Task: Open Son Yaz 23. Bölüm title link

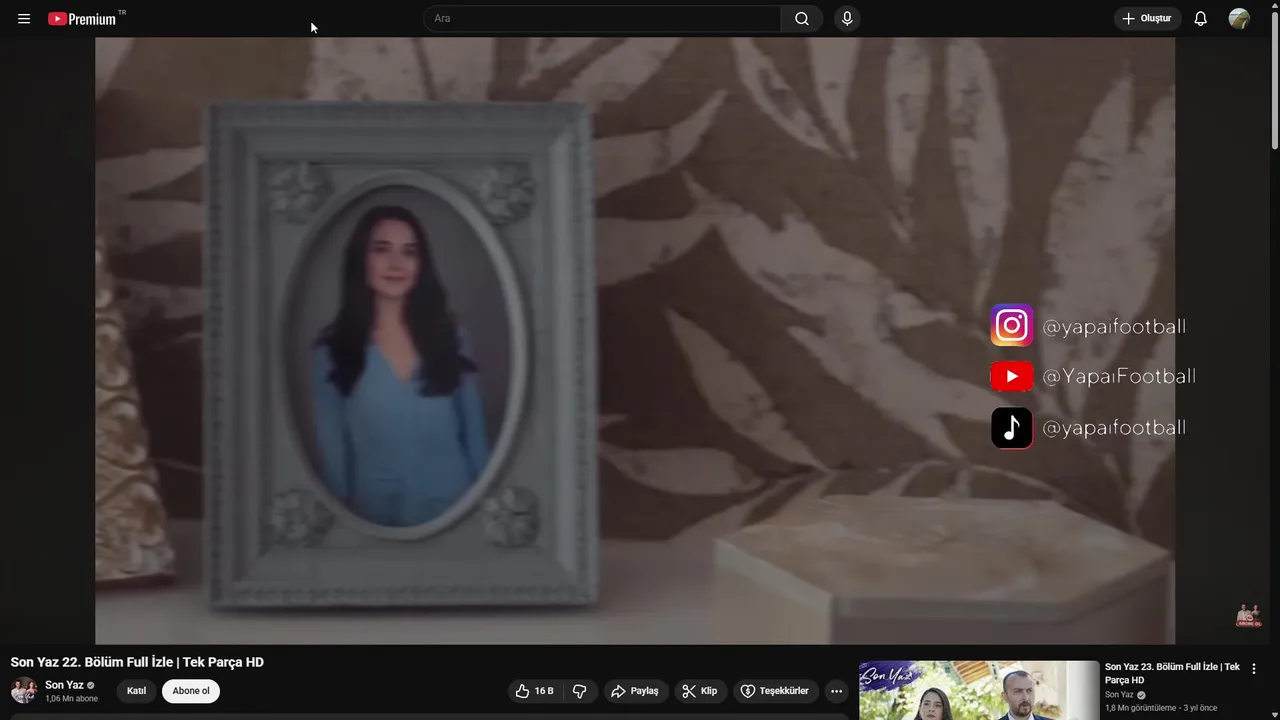Action: click(1172, 673)
